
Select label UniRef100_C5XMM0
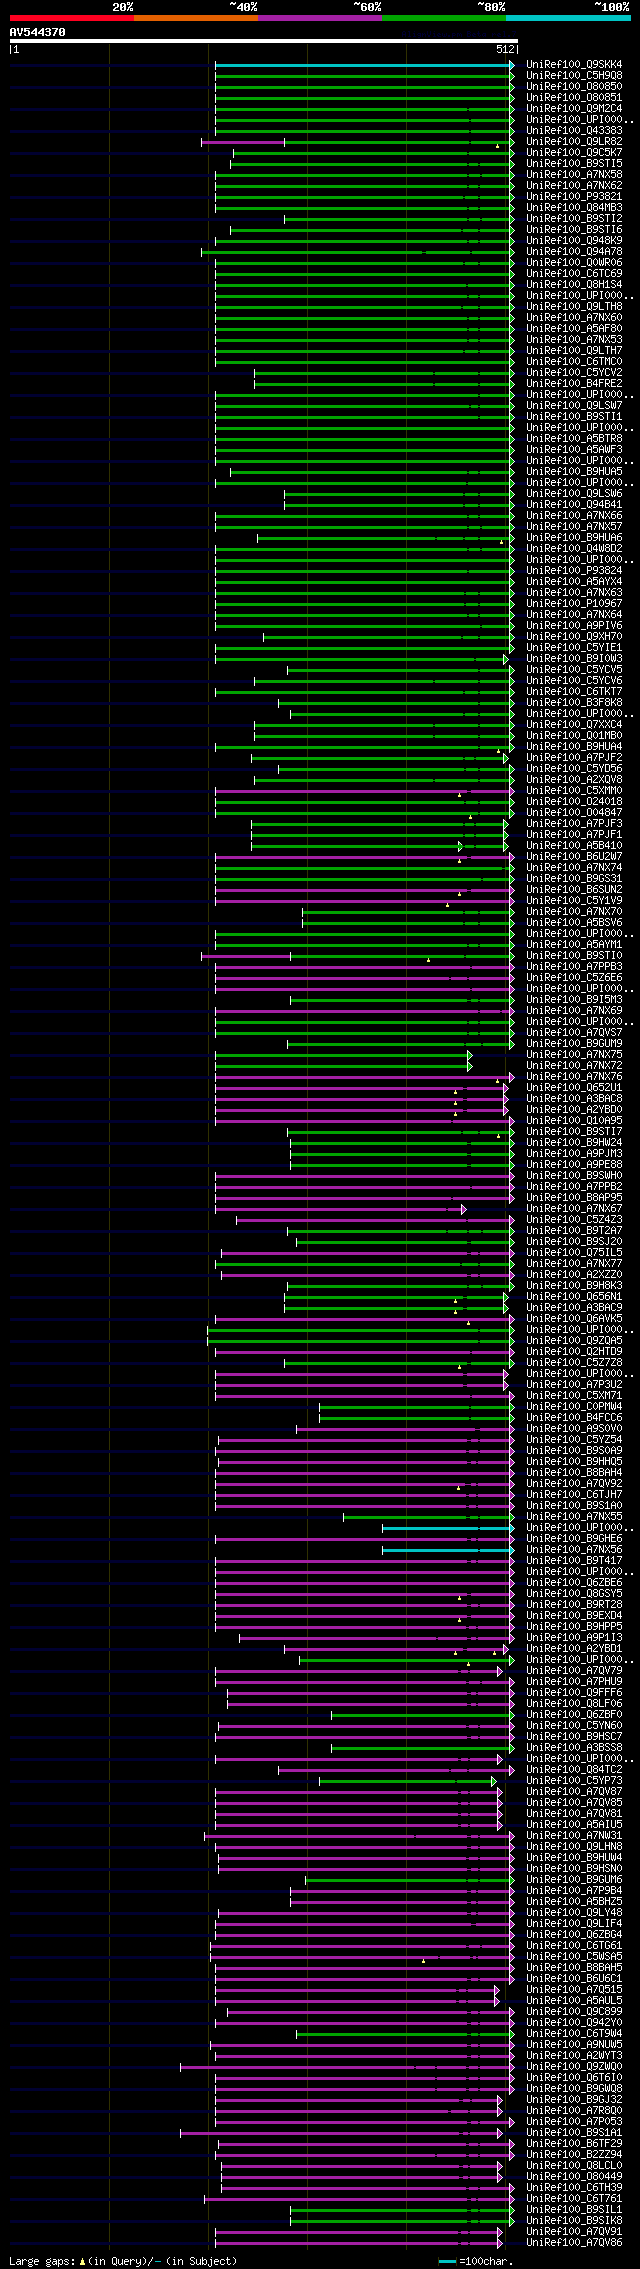(x=574, y=791)
